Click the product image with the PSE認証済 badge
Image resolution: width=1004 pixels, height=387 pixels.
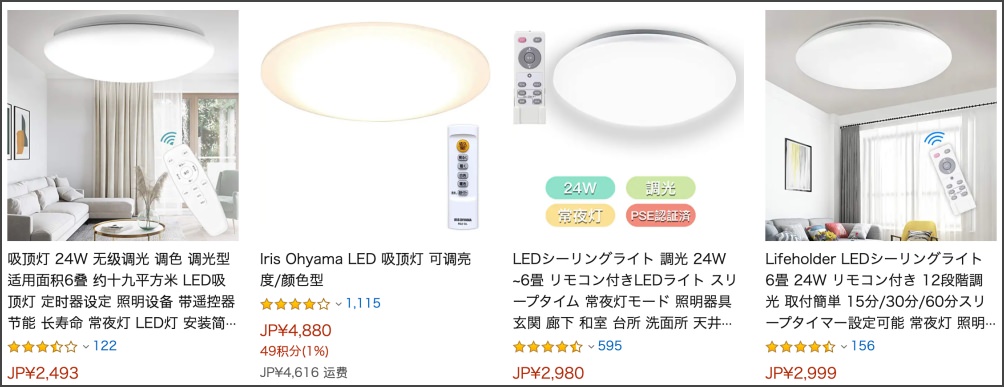628,126
